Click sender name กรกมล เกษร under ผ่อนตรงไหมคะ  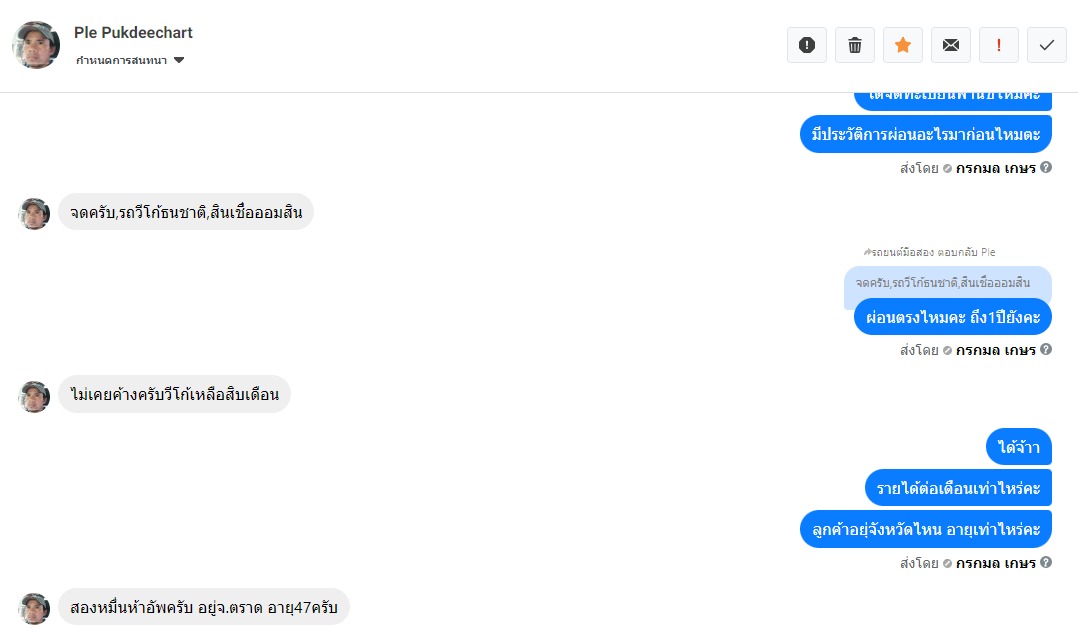[x=996, y=350]
